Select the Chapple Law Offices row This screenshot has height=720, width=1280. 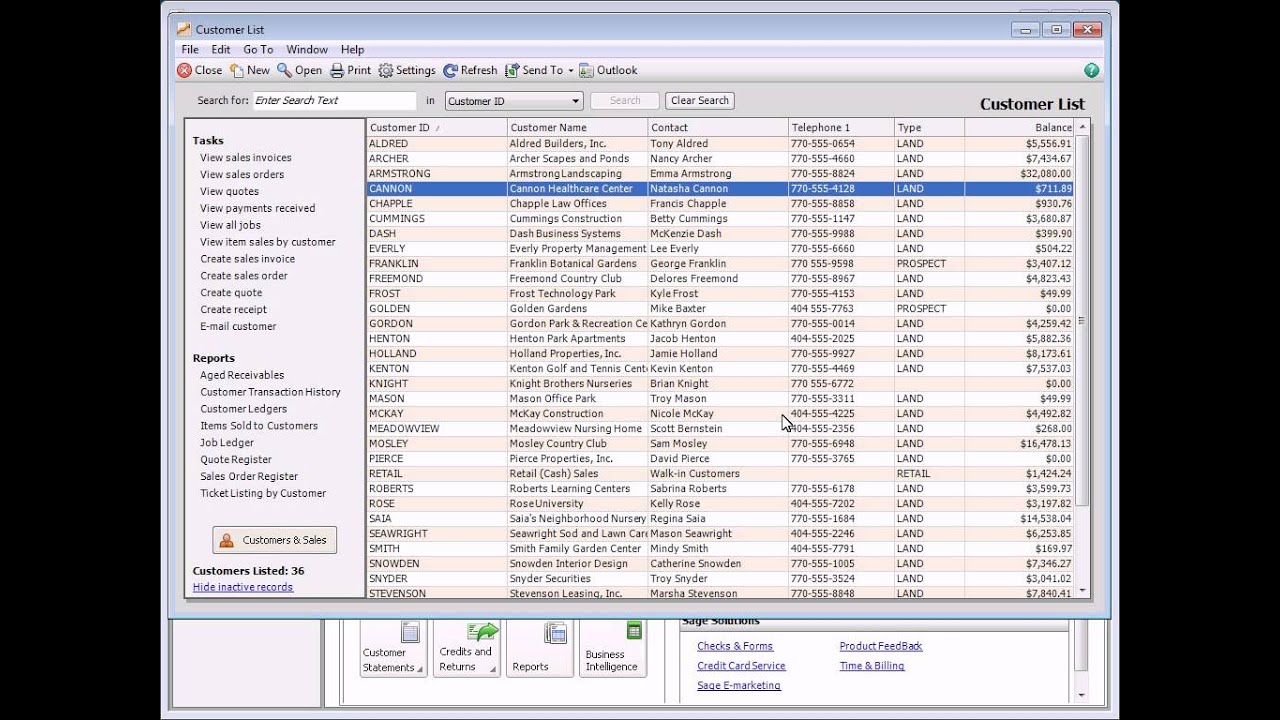point(720,203)
